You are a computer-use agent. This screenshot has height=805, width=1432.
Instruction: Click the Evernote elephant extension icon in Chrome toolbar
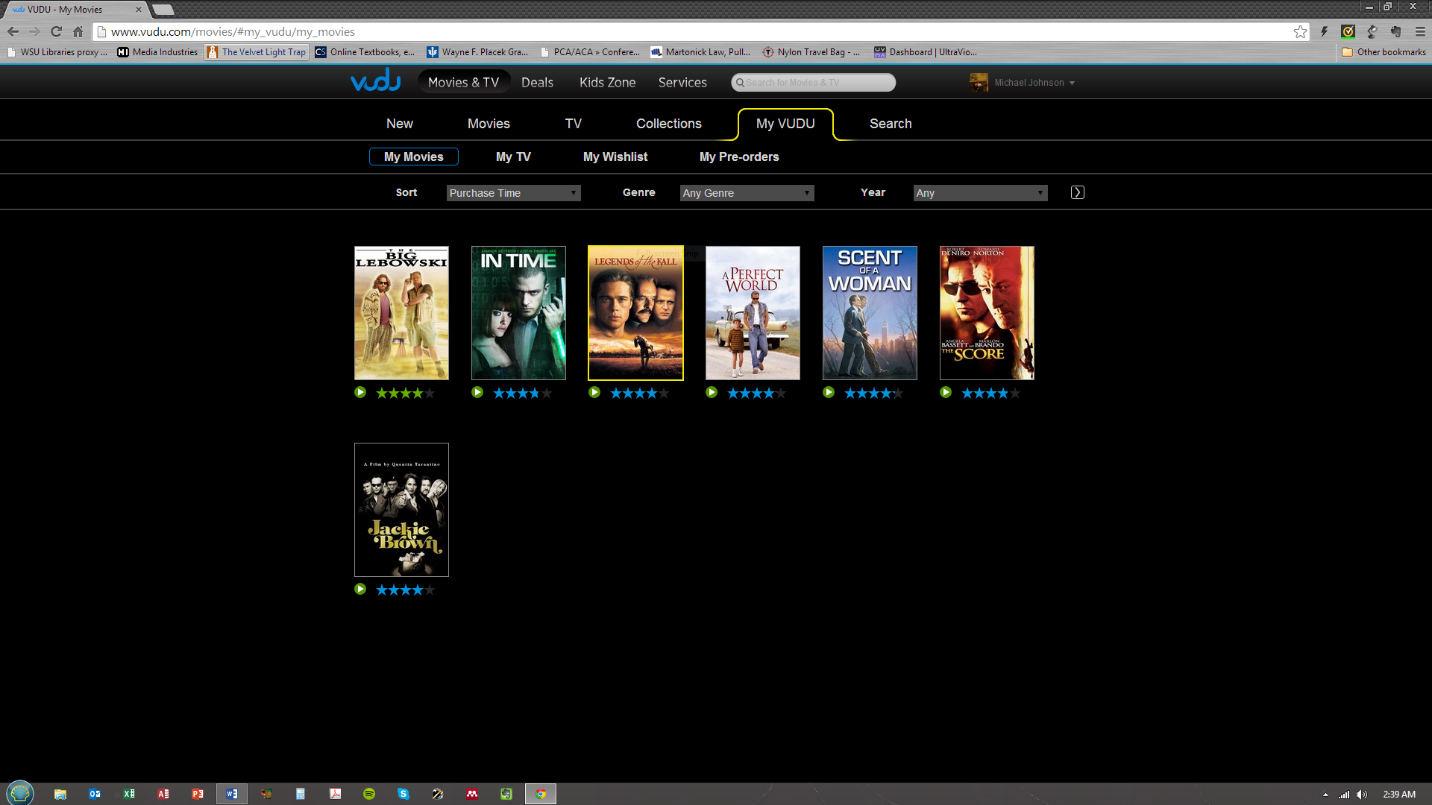click(x=1396, y=32)
